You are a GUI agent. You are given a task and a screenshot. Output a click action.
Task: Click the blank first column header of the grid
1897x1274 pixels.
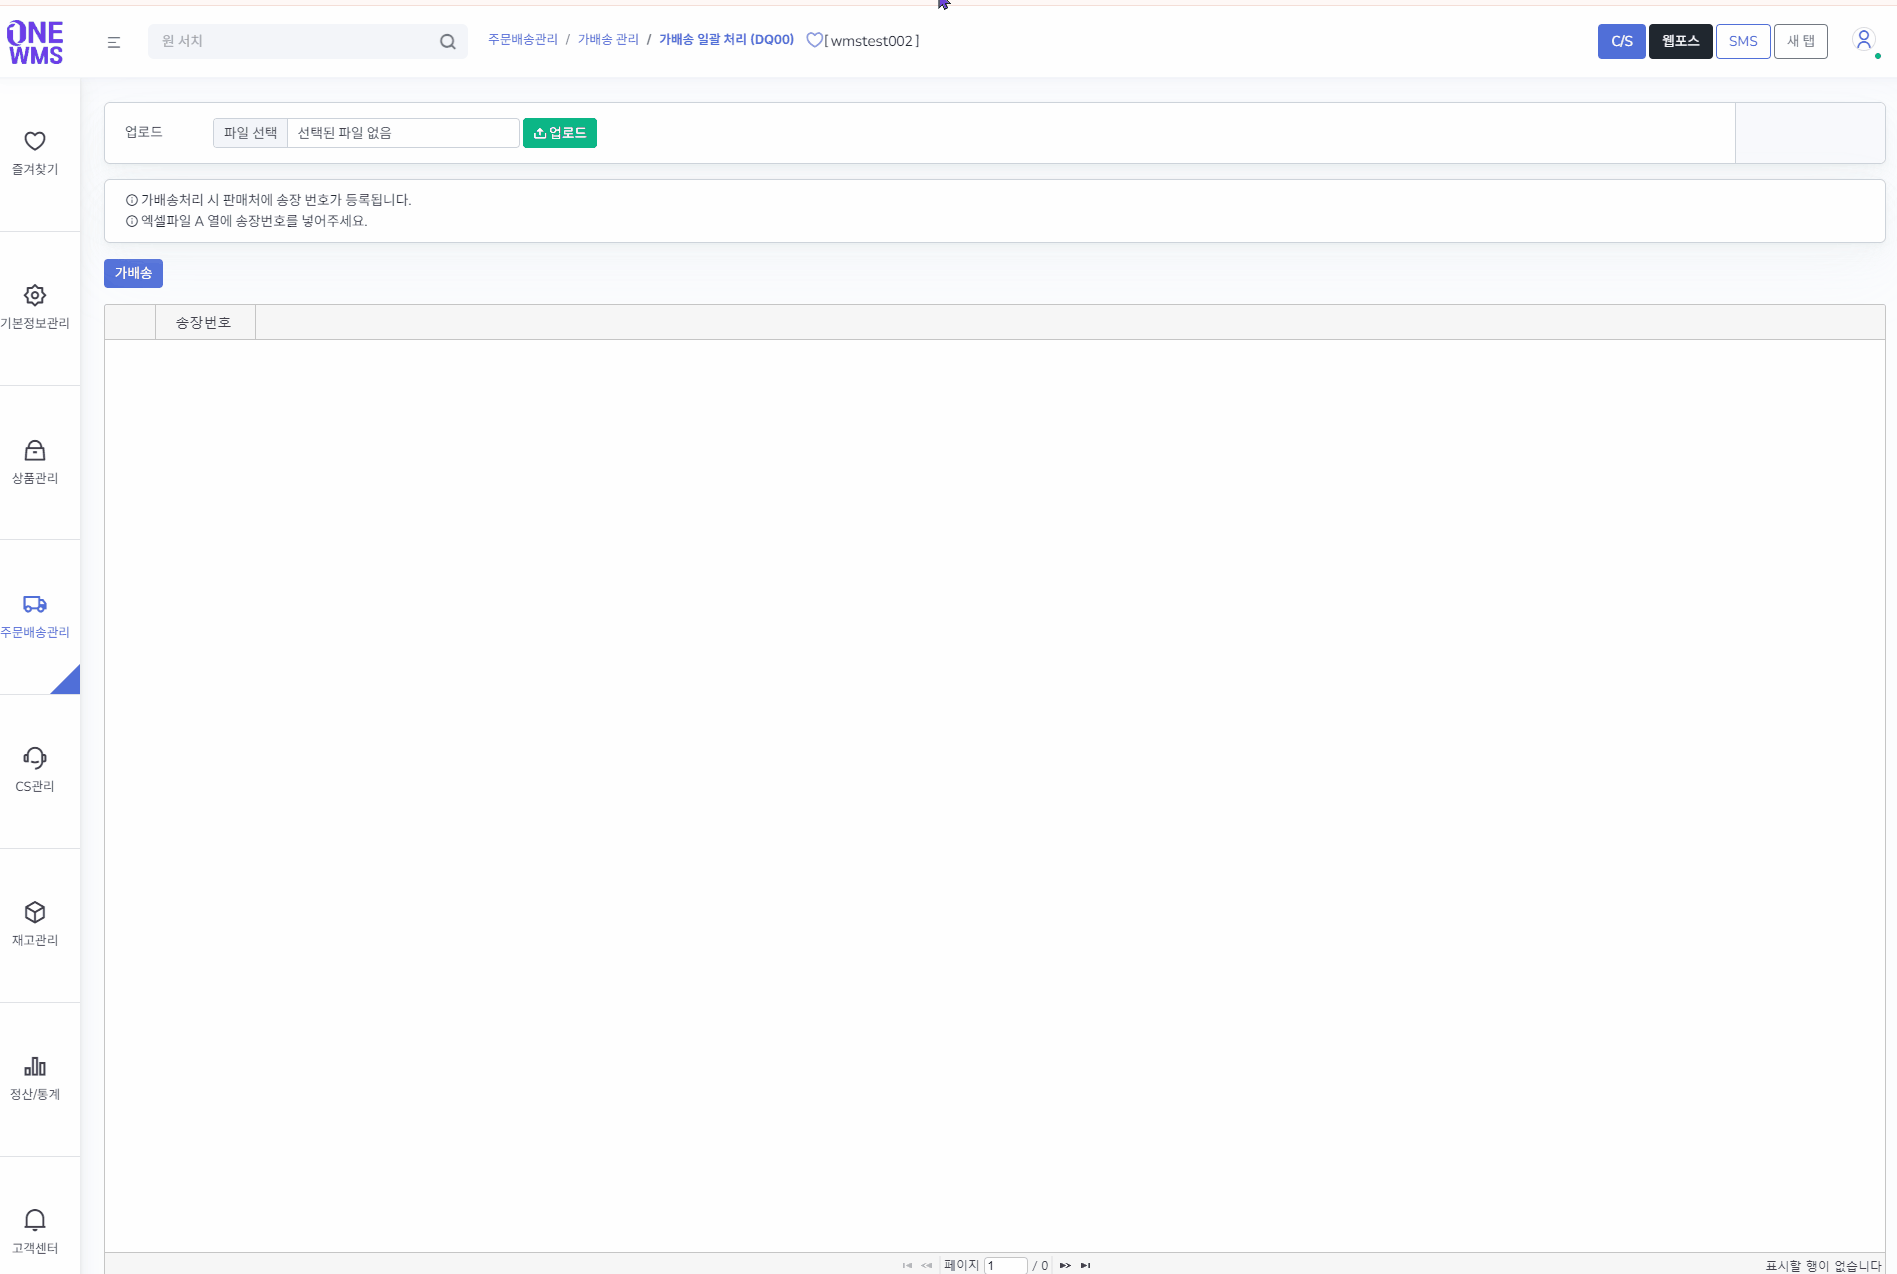[130, 322]
